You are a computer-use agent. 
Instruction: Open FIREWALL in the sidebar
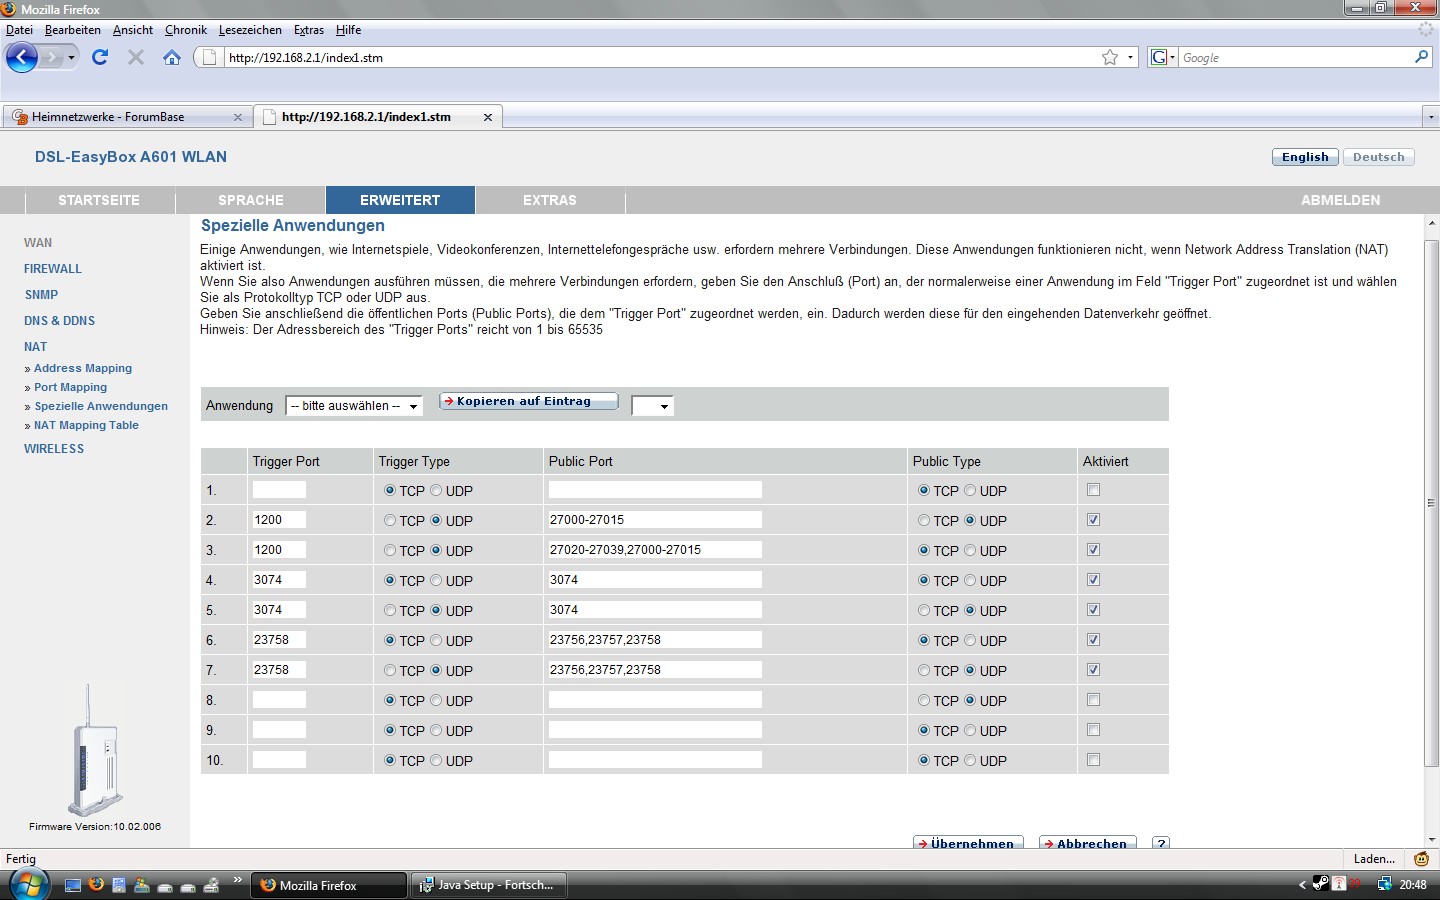[x=53, y=269]
